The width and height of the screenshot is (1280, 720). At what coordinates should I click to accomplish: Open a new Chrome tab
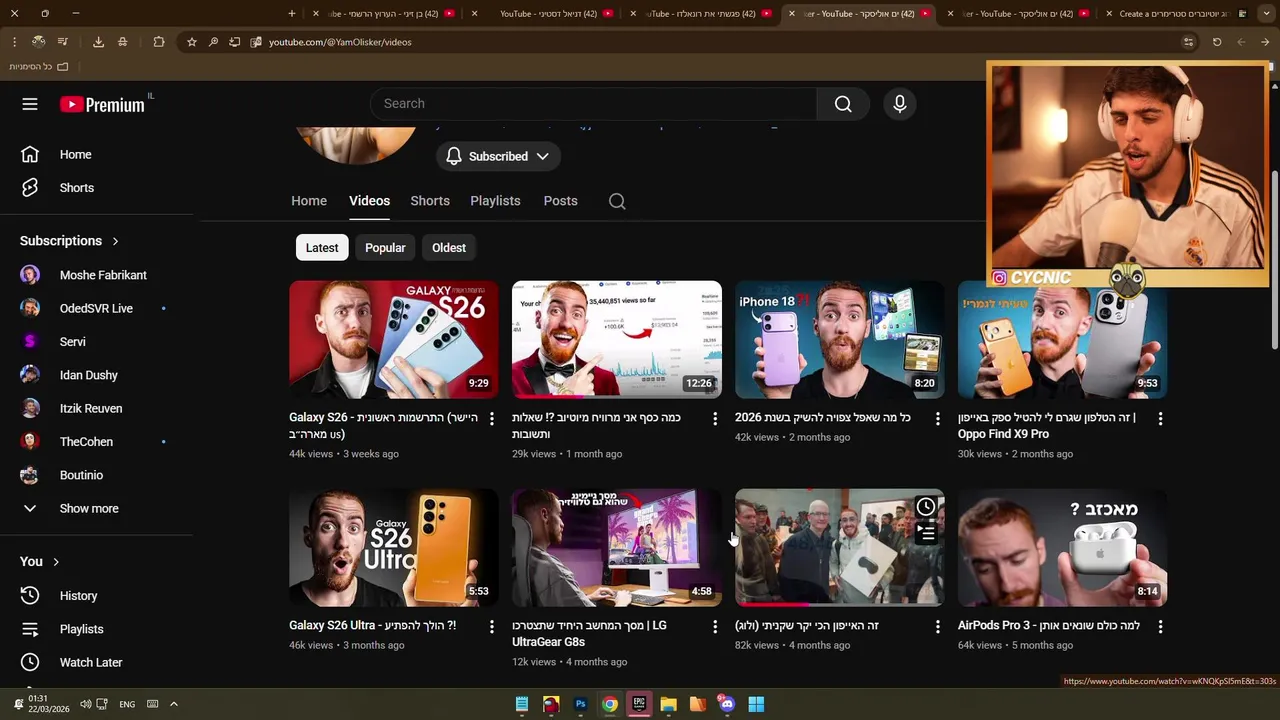[292, 14]
